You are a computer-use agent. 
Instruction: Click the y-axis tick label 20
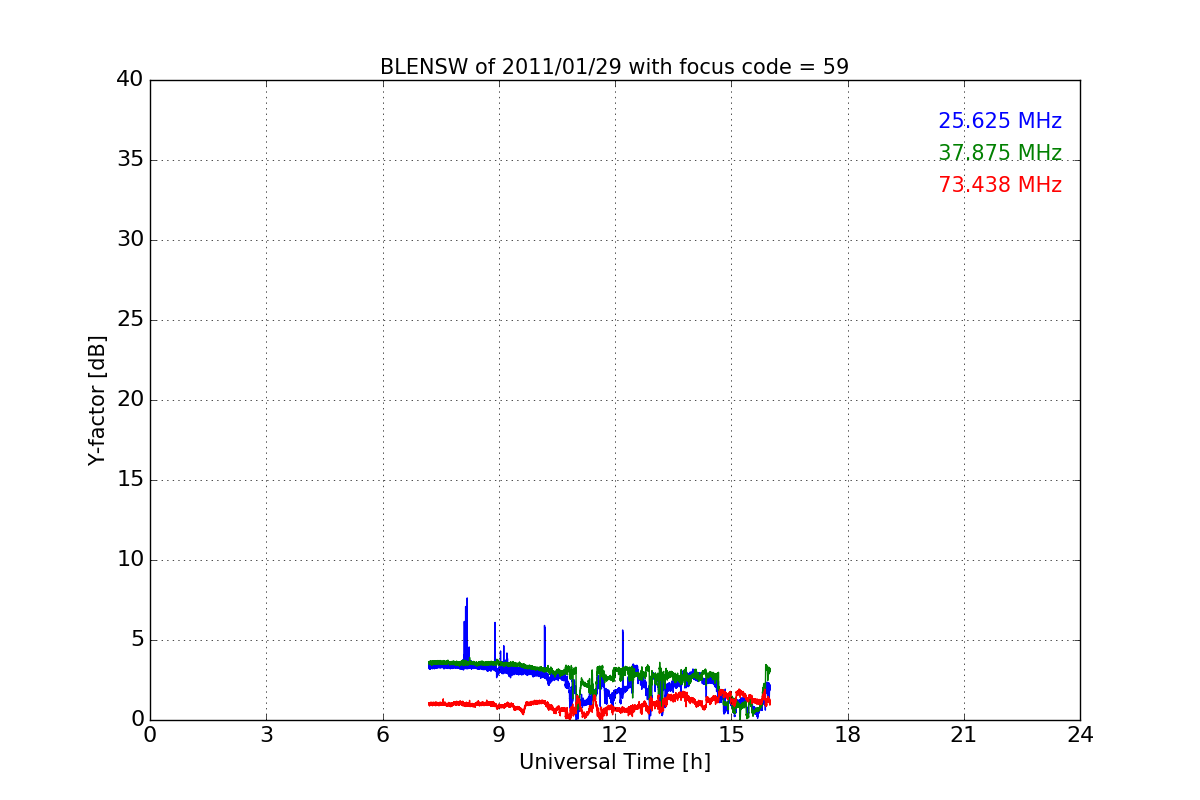[x=130, y=400]
